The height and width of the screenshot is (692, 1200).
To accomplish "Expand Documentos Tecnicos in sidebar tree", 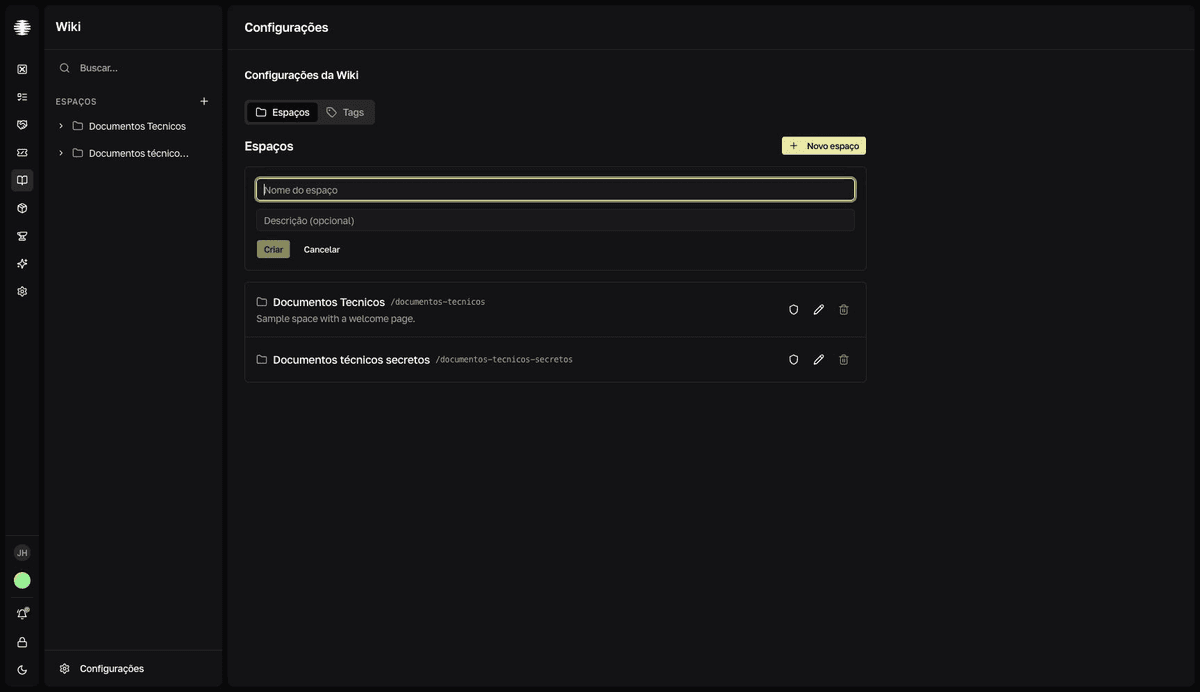I will [x=61, y=126].
